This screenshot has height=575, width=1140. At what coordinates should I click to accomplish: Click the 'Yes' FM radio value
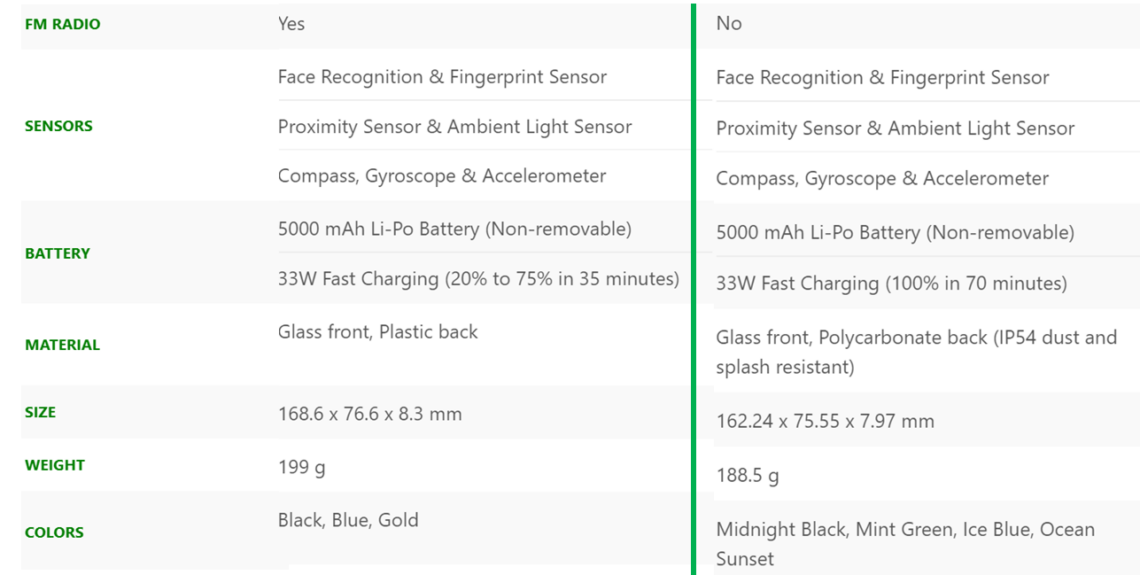coord(291,23)
